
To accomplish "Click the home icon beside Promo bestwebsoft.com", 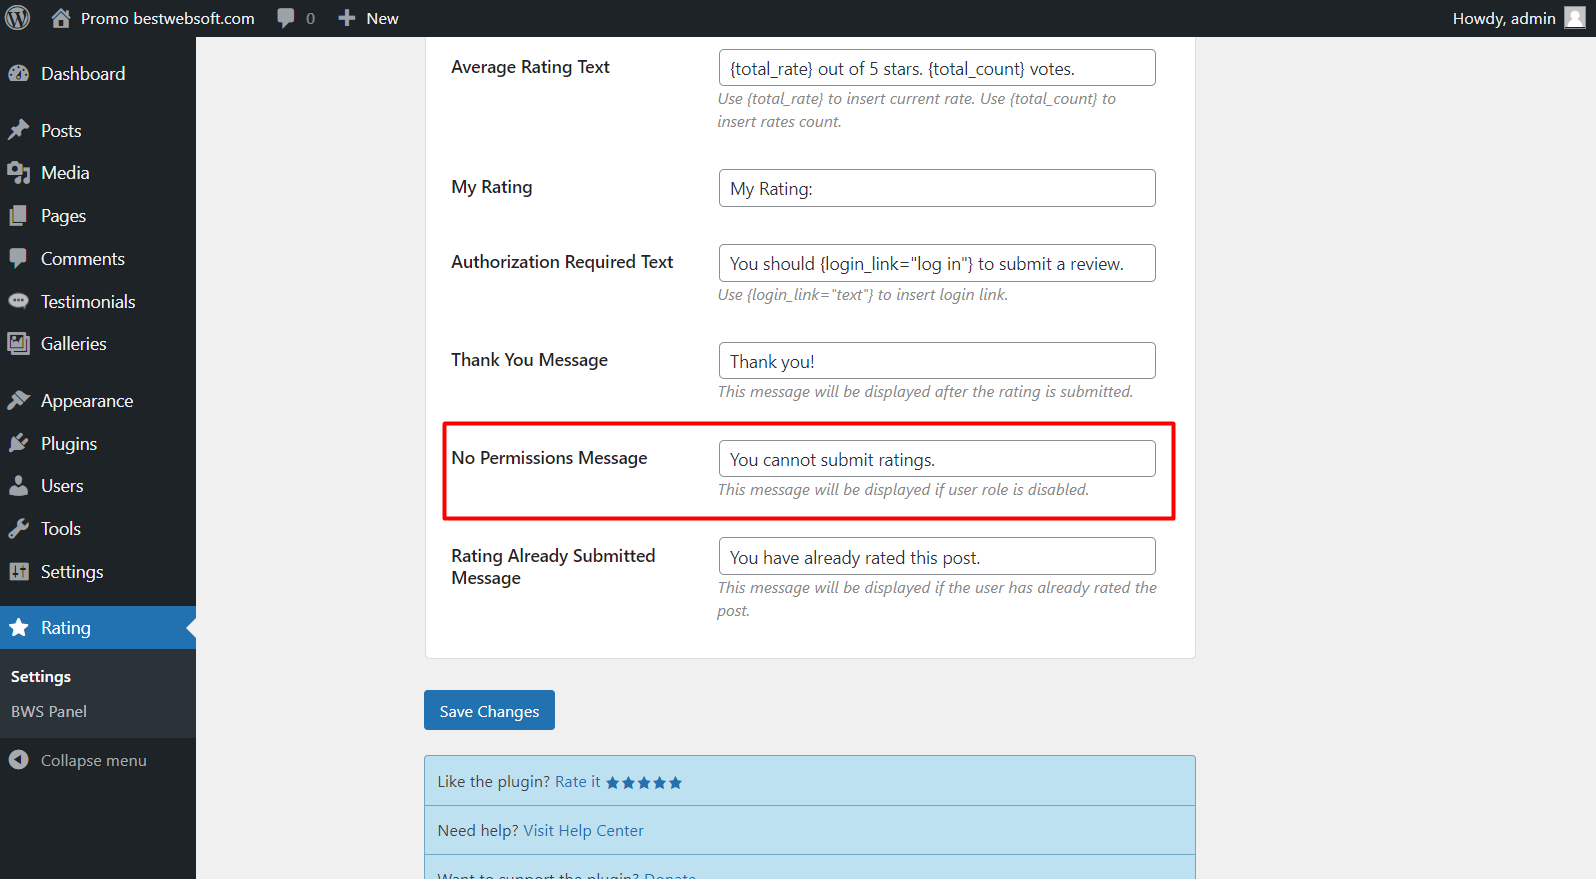I will tap(61, 18).
